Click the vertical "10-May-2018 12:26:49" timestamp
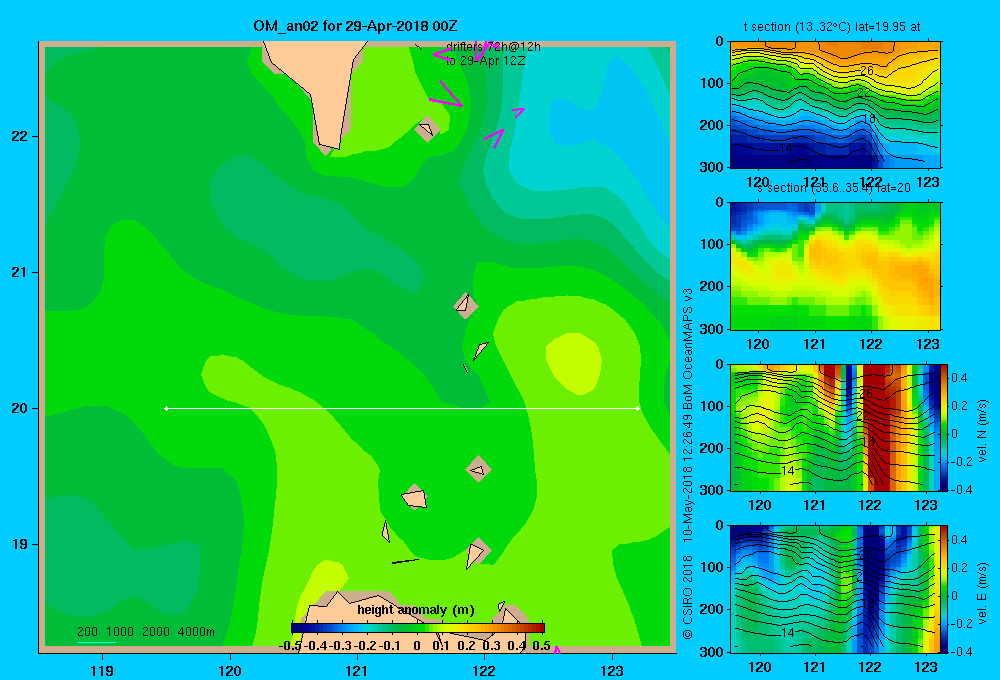 pos(688,478)
